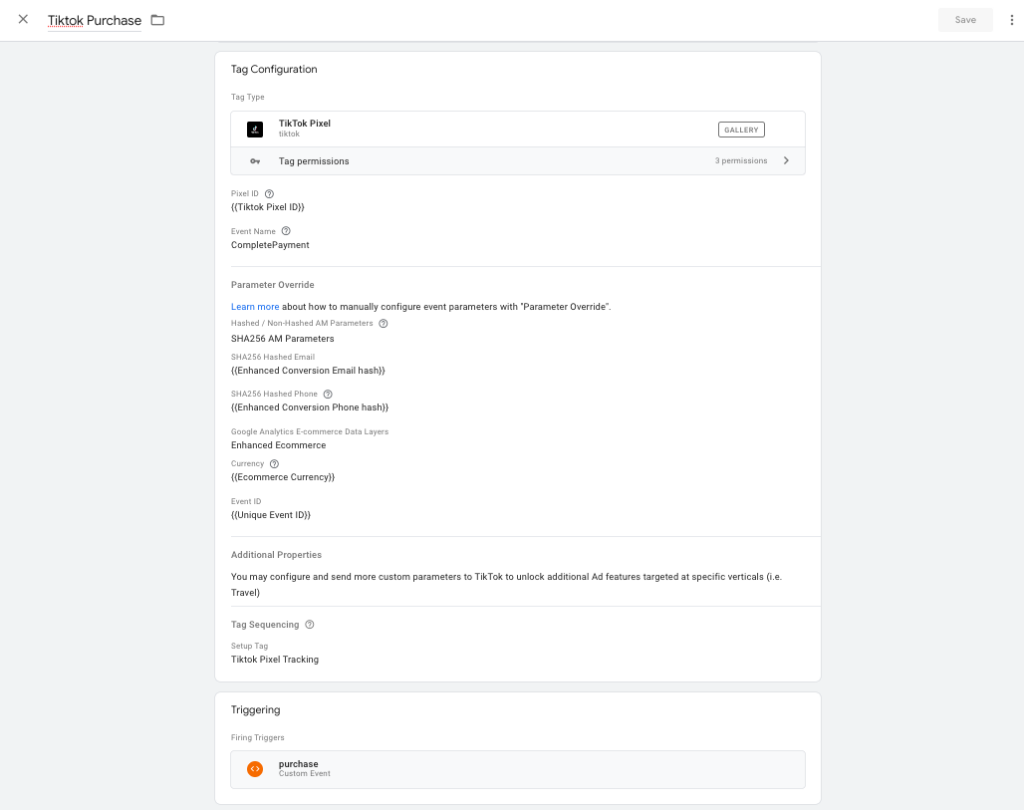Click the GALLERY badge button
The image size is (1024, 810).
coord(741,130)
